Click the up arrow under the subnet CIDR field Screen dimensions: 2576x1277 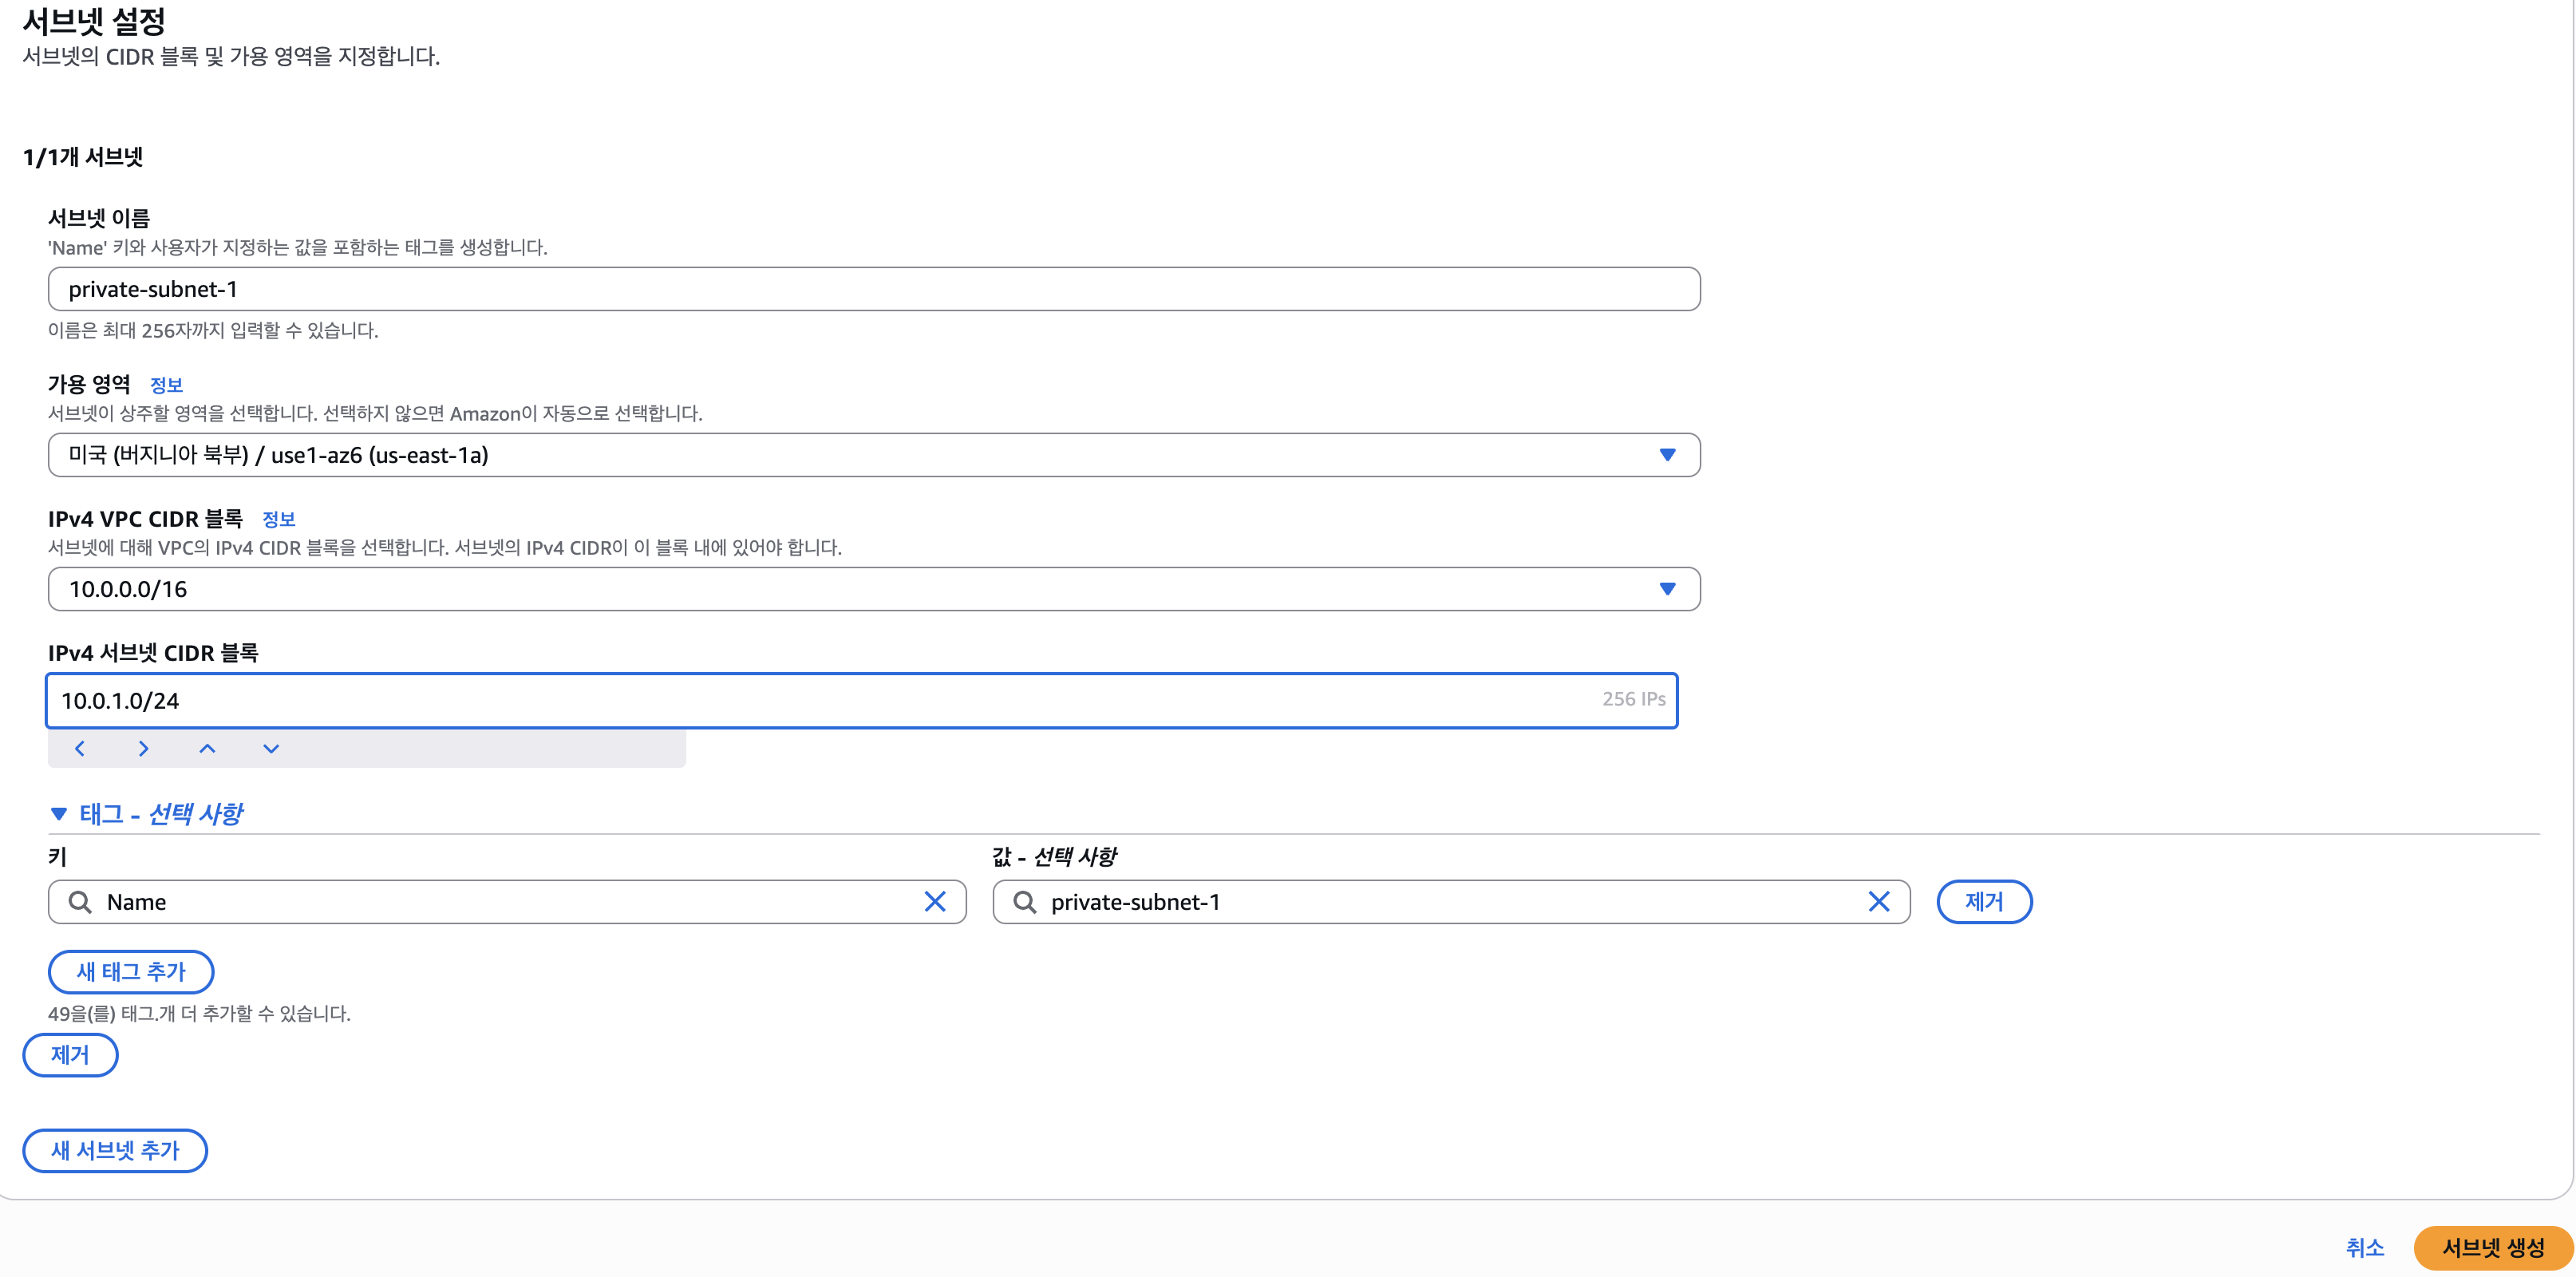[207, 748]
